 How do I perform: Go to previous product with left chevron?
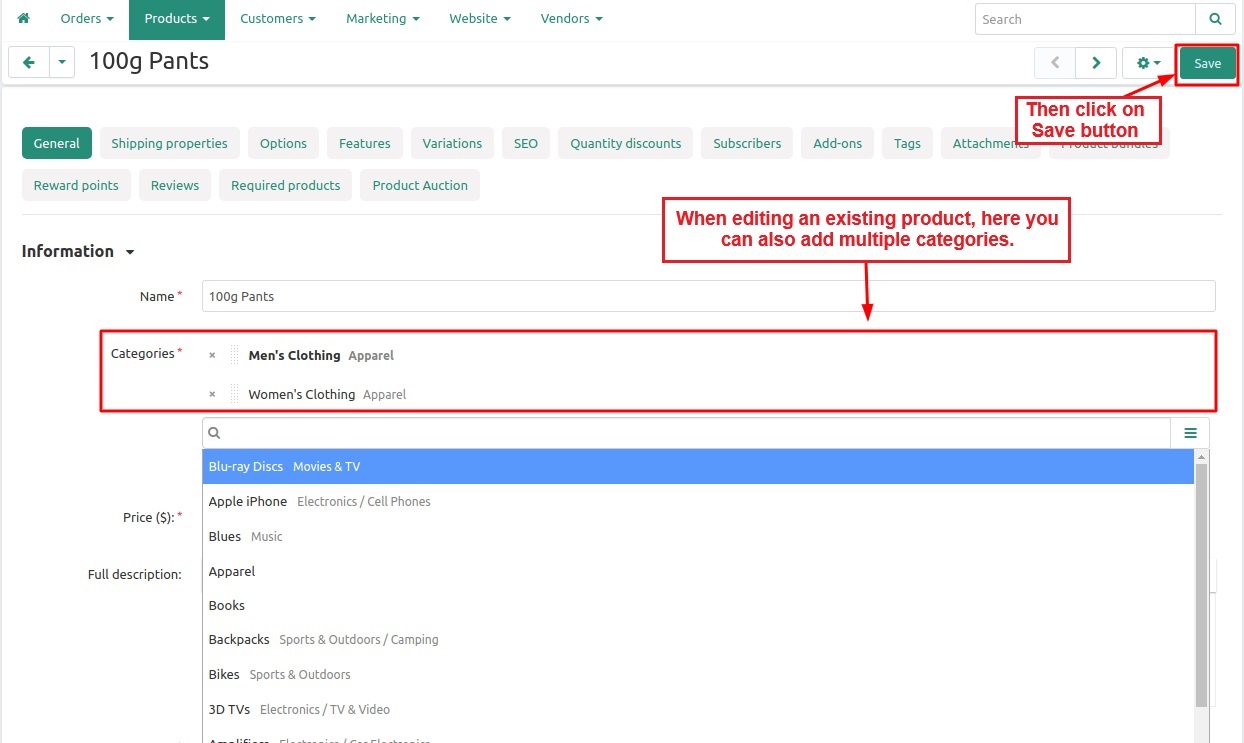(x=1055, y=63)
